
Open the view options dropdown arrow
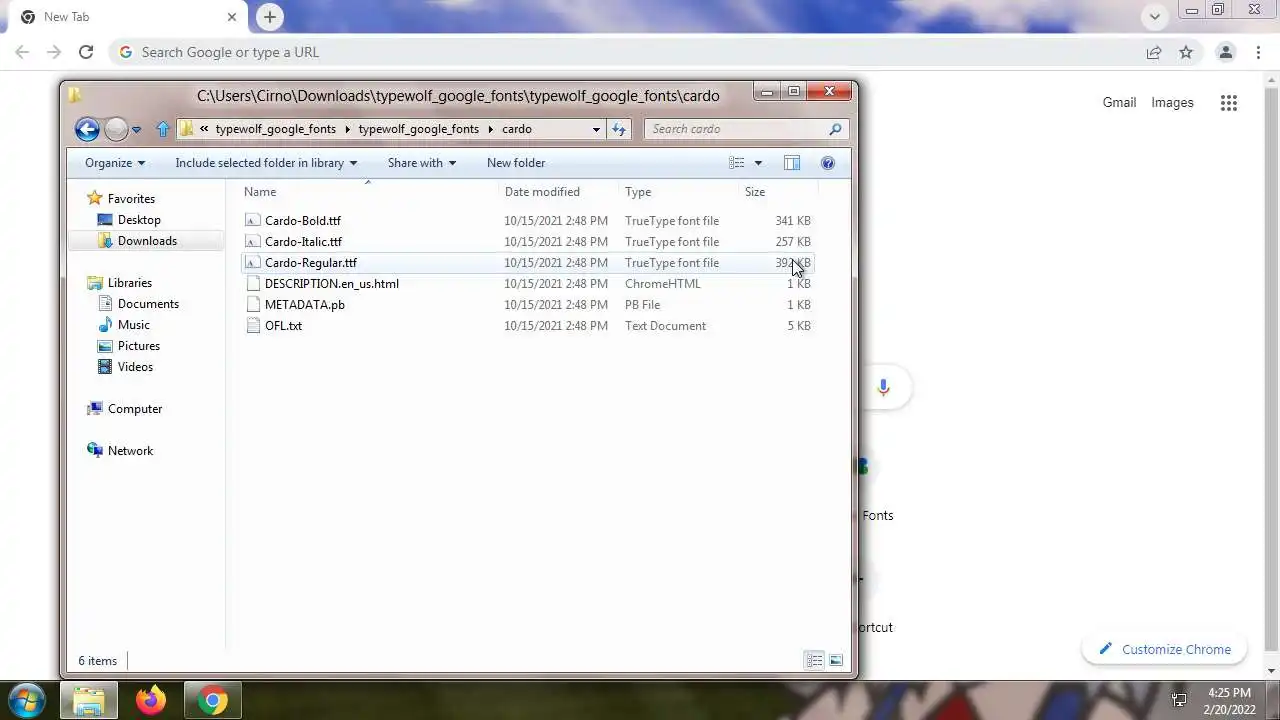tap(758, 163)
